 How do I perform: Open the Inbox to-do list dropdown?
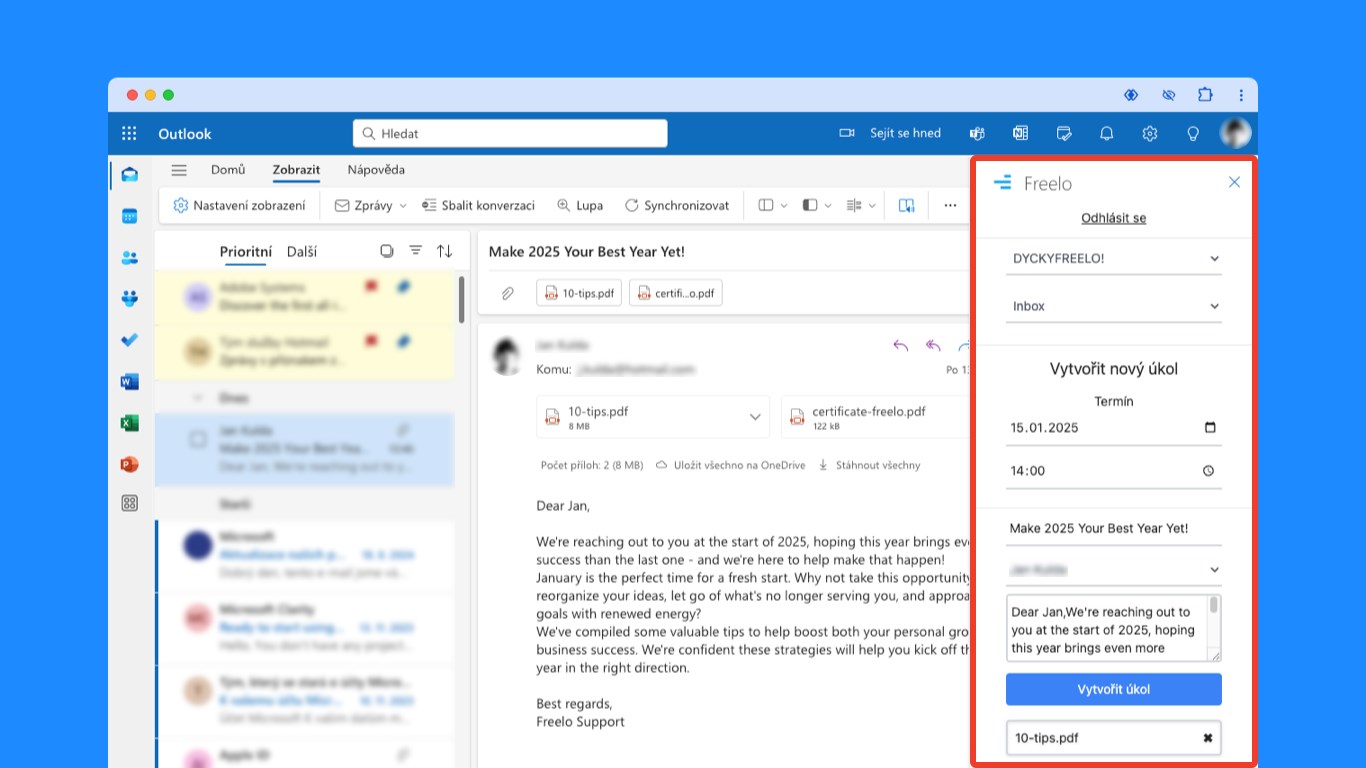1113,306
